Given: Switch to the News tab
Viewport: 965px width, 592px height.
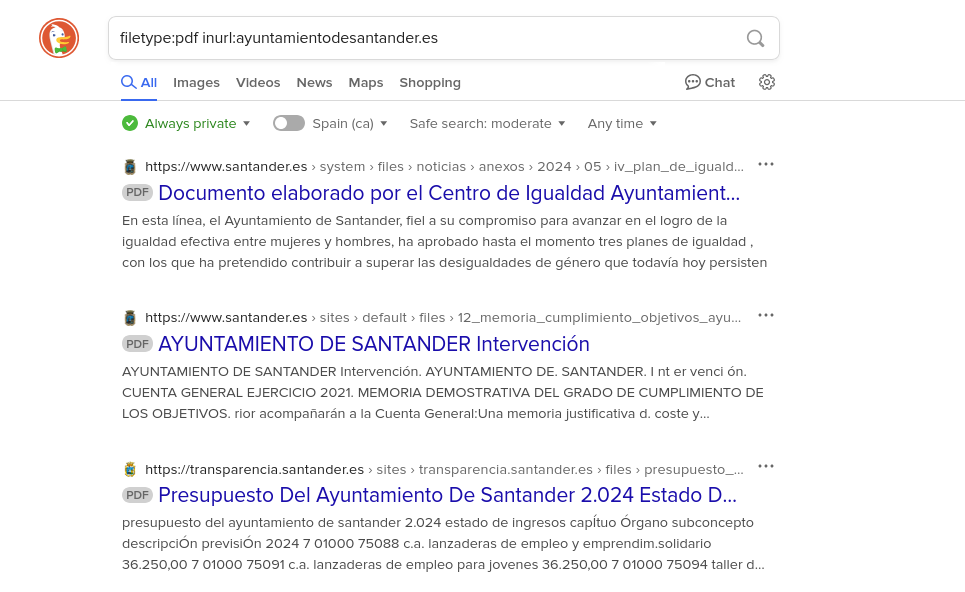Looking at the screenshot, I should (314, 82).
